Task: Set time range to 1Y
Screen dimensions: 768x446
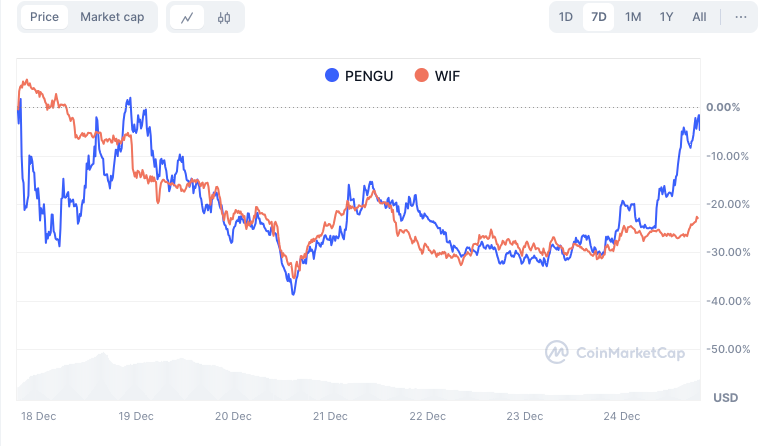Action: point(666,17)
